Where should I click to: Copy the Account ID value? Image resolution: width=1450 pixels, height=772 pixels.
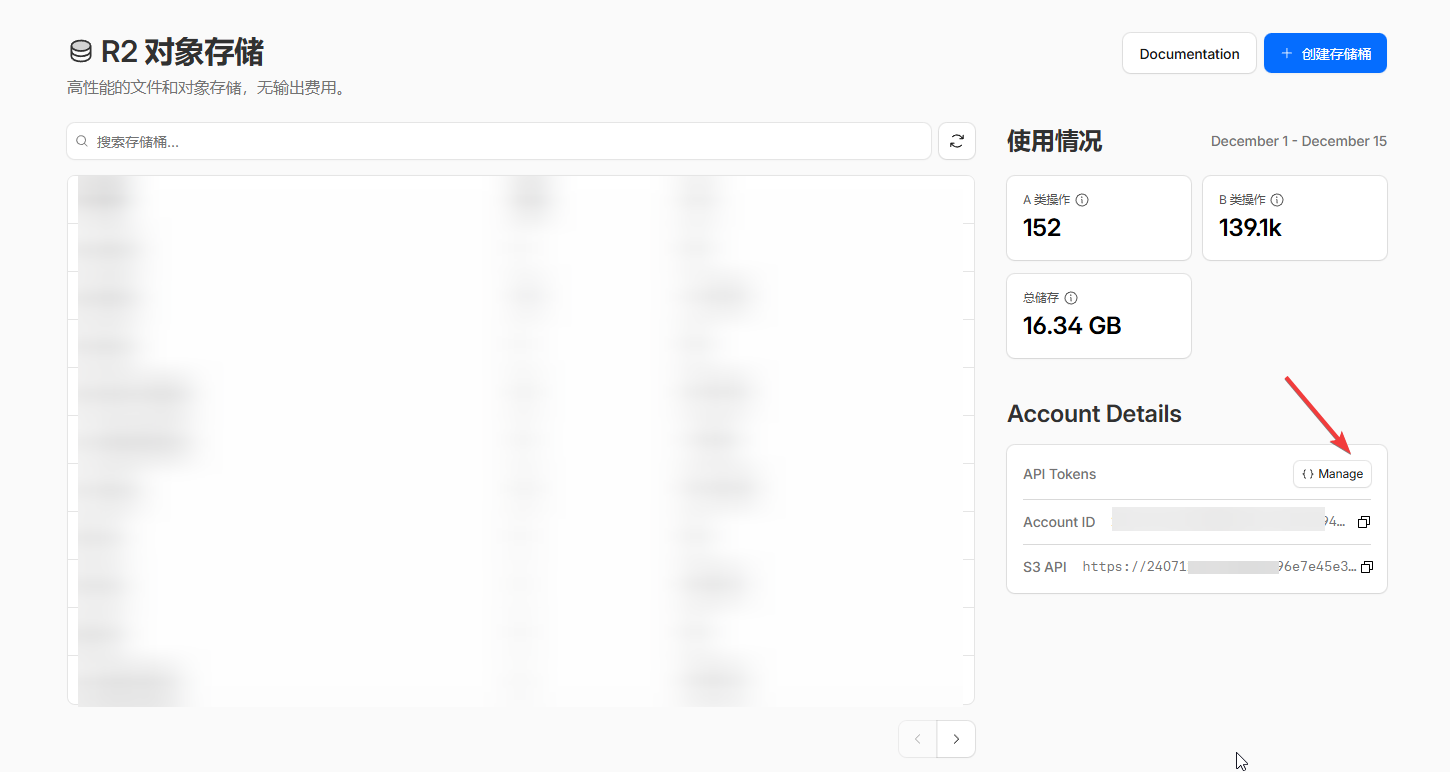tap(1364, 522)
